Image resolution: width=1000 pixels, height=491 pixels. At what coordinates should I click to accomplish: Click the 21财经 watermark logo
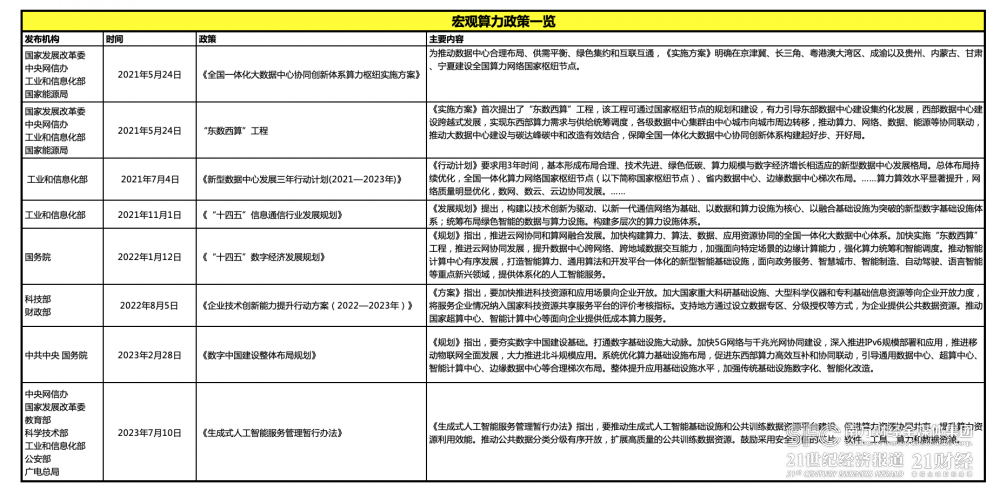[x=943, y=461]
